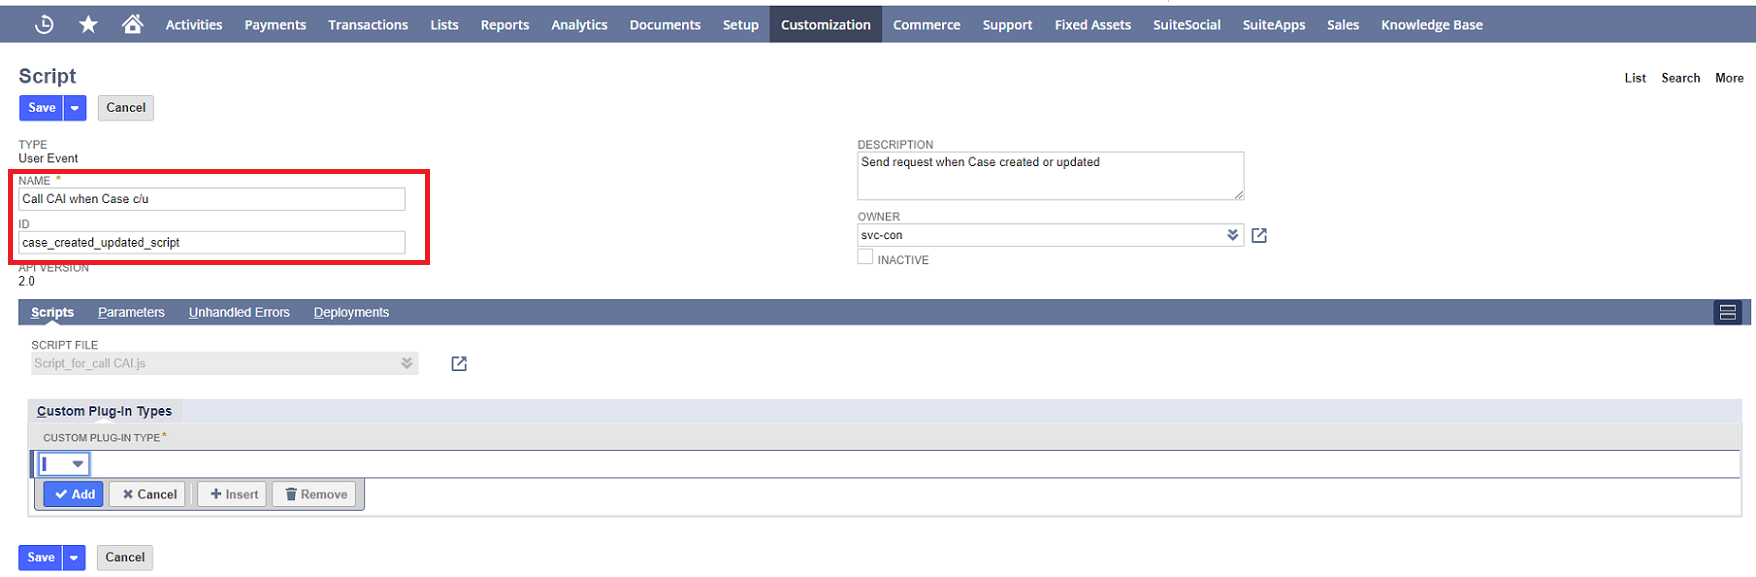This screenshot has height=577, width=1756.
Task: Switch to the Scripts subtab
Action: click(x=52, y=312)
